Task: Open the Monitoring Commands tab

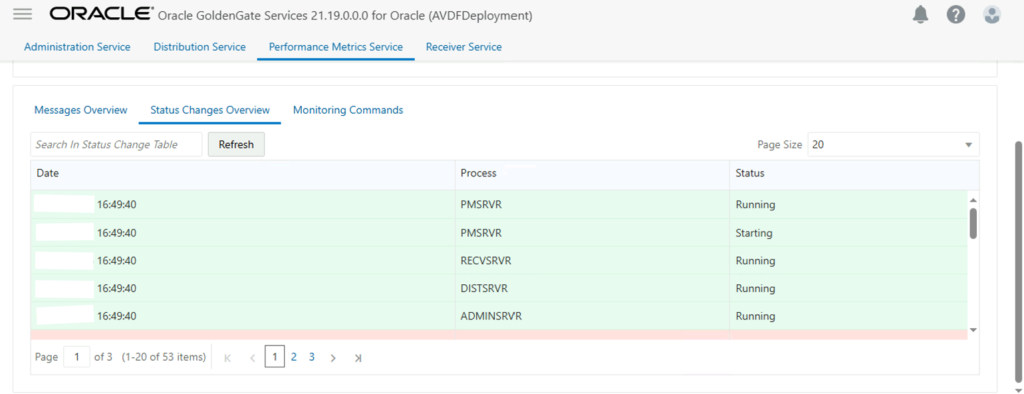Action: coord(348,110)
